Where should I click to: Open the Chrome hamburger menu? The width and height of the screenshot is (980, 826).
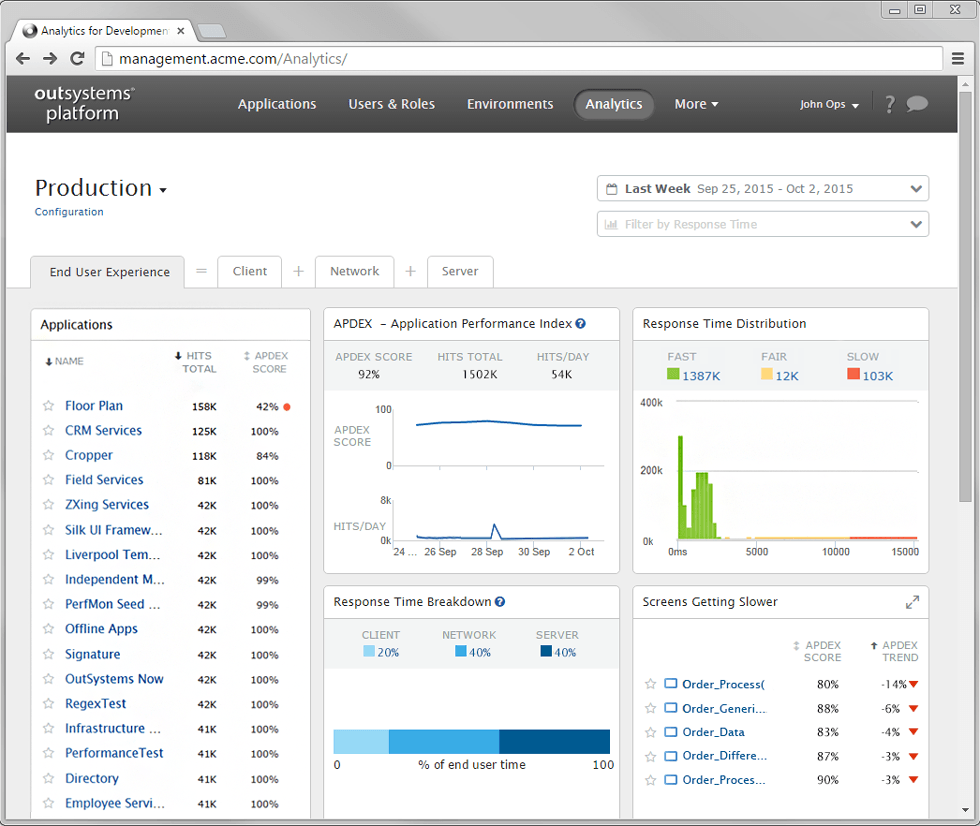coord(957,59)
